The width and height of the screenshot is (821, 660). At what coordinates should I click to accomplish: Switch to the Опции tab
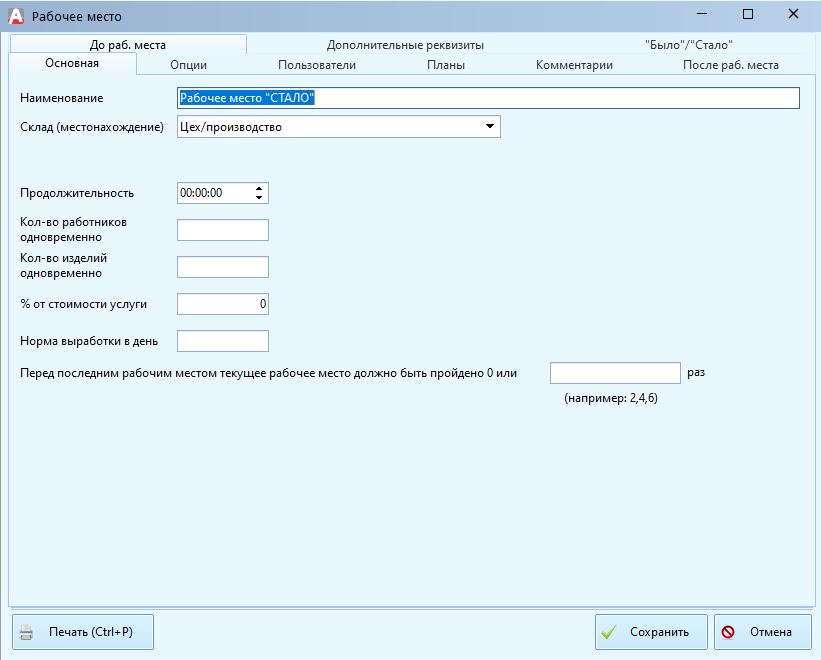tap(188, 65)
